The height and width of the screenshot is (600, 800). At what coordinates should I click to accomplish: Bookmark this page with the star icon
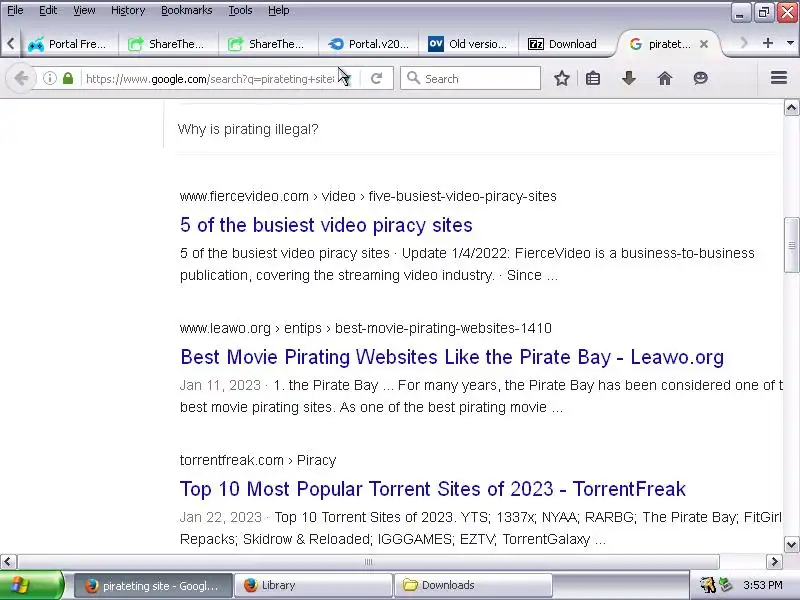(x=562, y=79)
